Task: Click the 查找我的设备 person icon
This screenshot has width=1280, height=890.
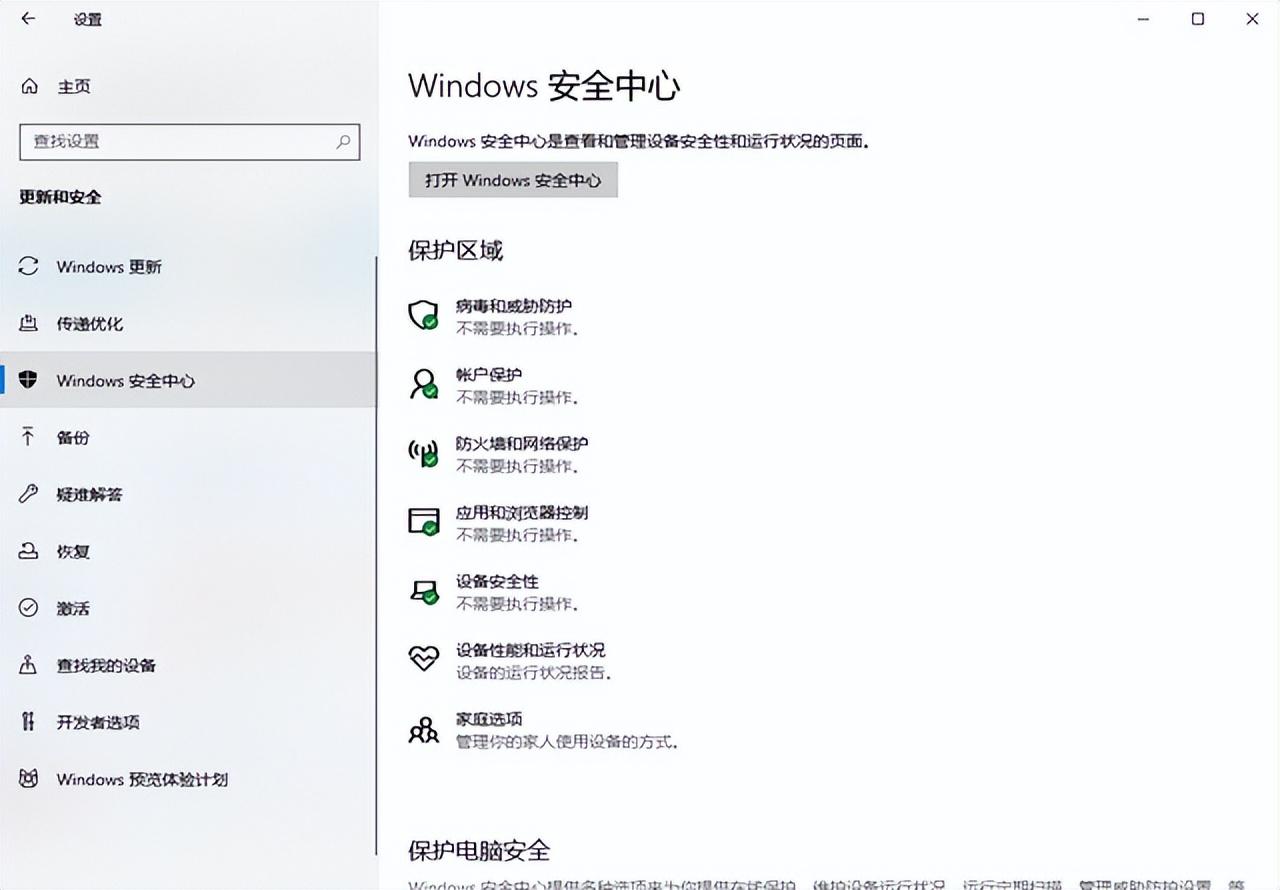Action: coord(29,665)
